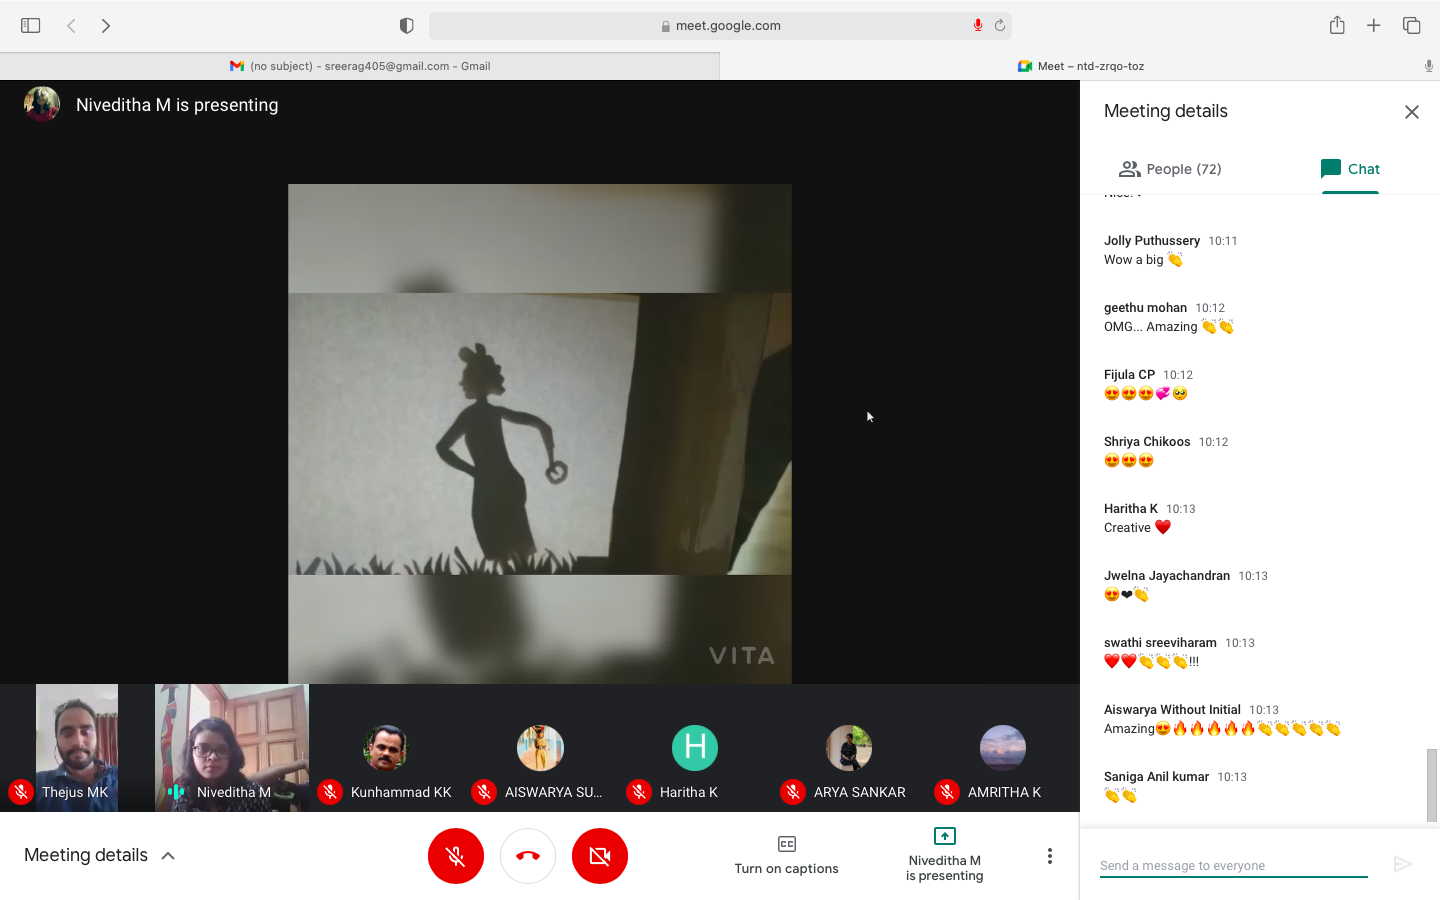Reload the Meet page
The image size is (1440, 900).
coord(999,26)
